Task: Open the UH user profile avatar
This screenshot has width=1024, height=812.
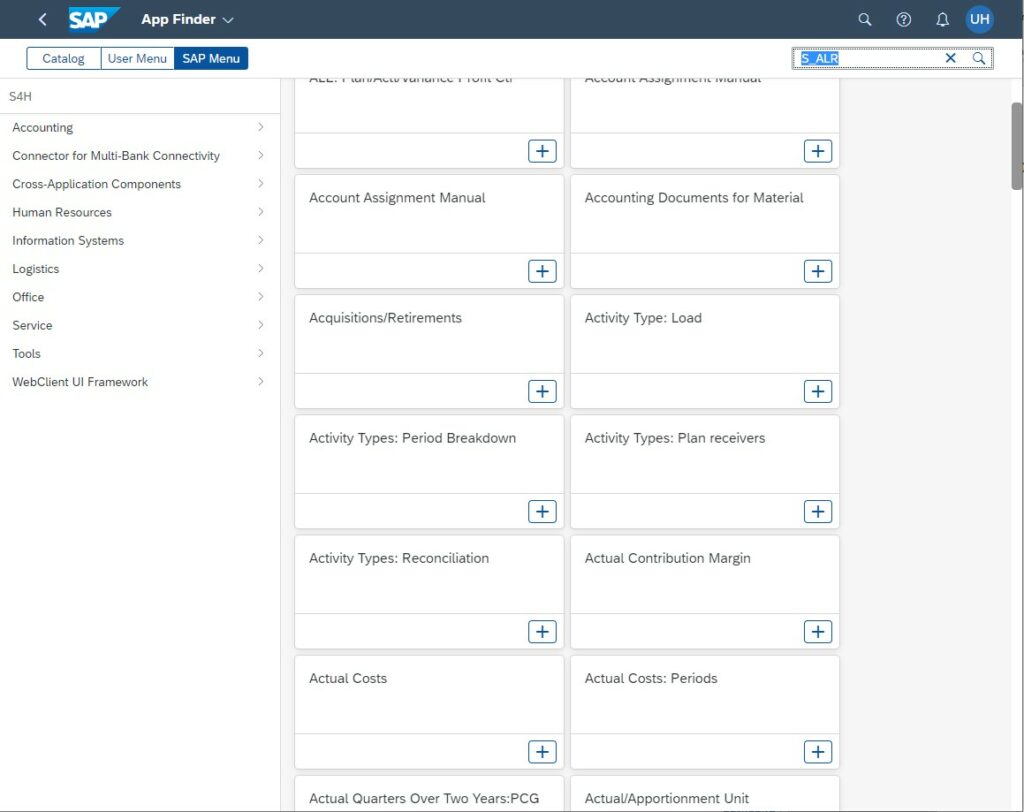Action: (x=979, y=19)
